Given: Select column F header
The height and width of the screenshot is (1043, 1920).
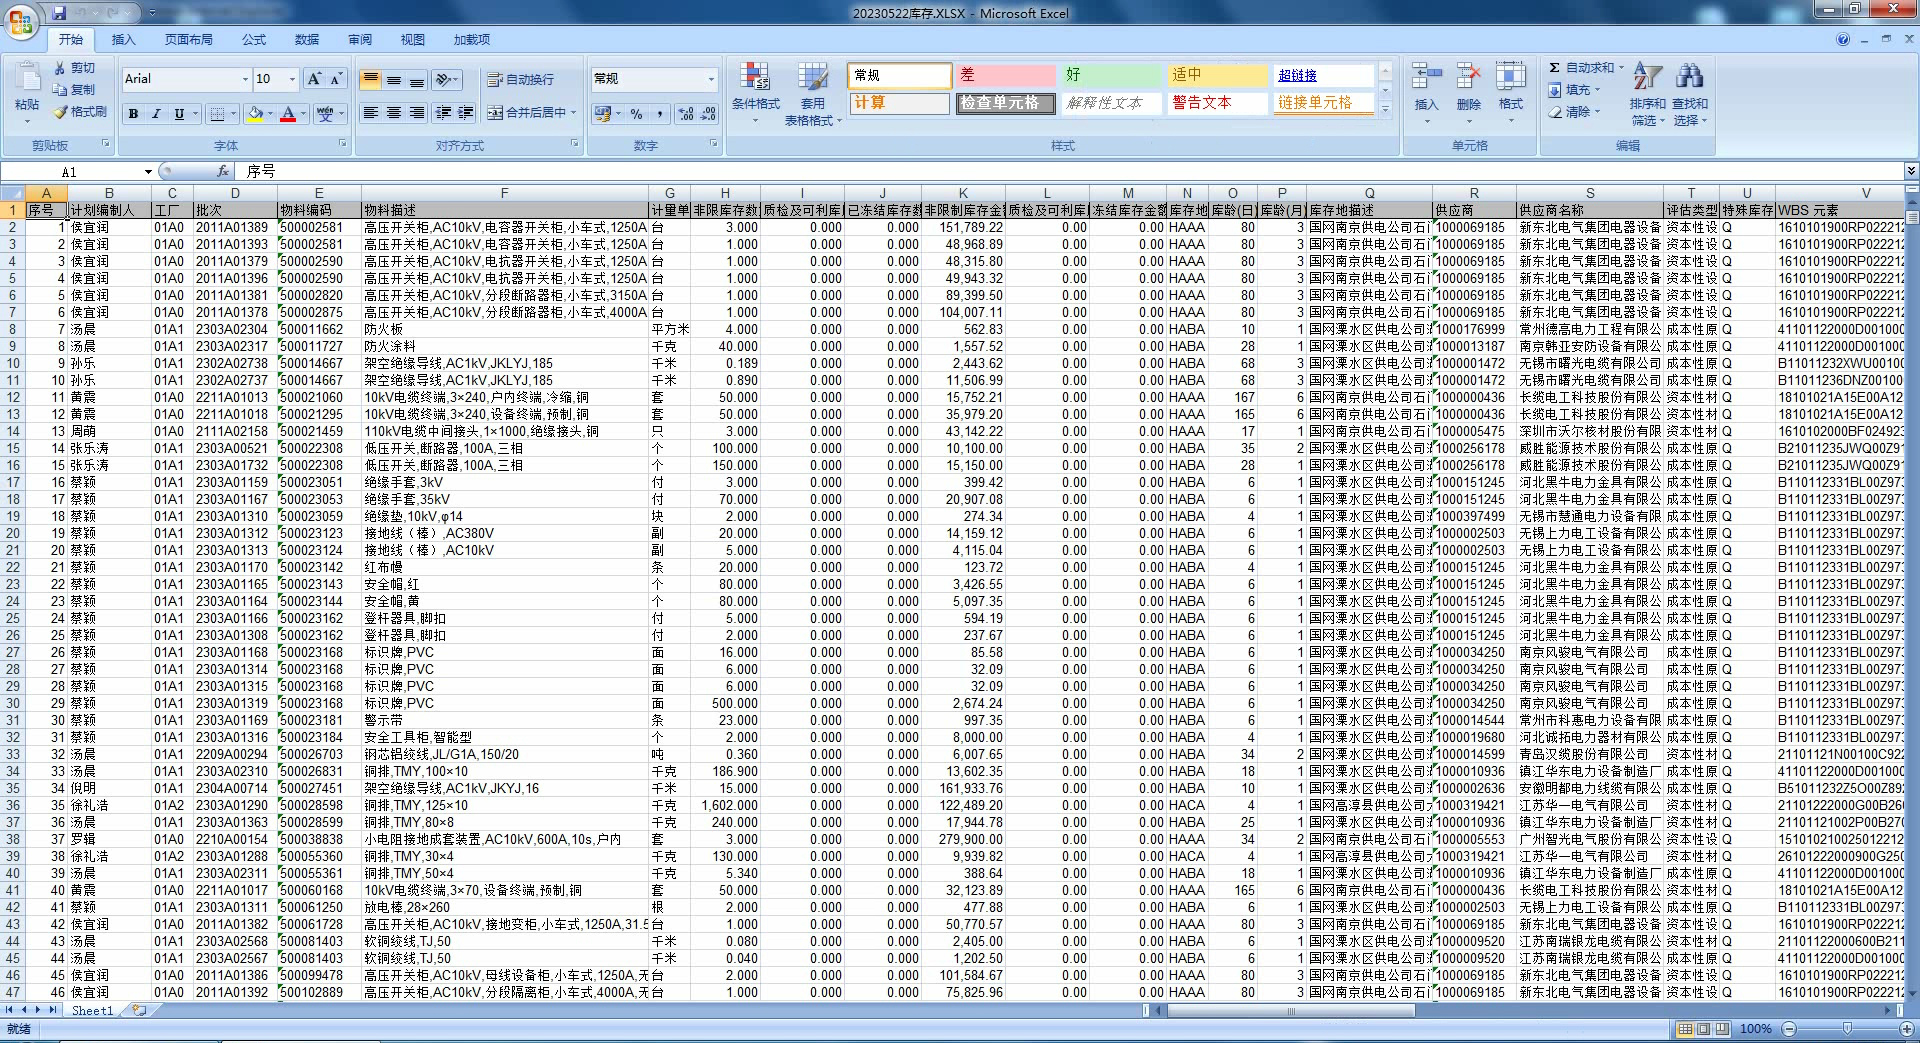Looking at the screenshot, I should point(504,193).
